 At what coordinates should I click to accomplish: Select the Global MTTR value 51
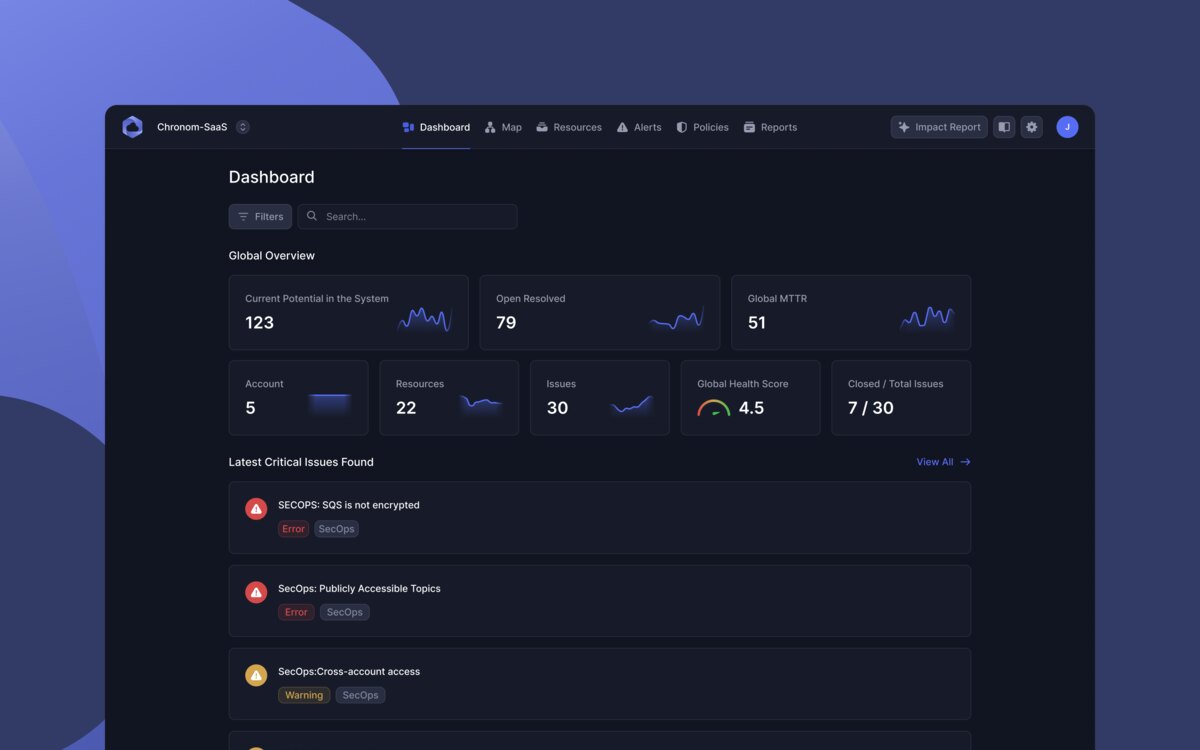click(x=757, y=323)
